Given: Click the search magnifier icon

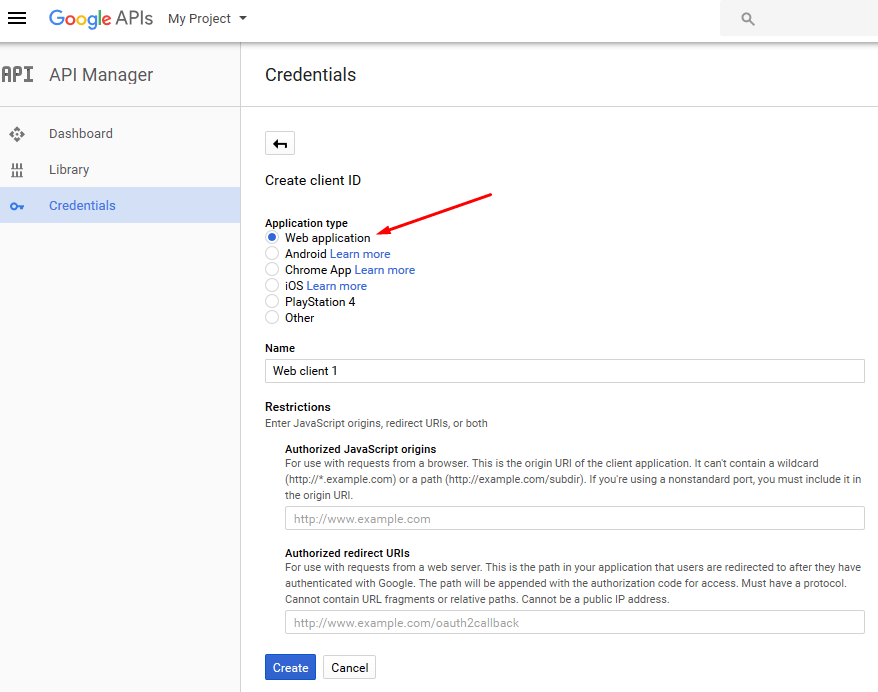Looking at the screenshot, I should click(748, 19).
